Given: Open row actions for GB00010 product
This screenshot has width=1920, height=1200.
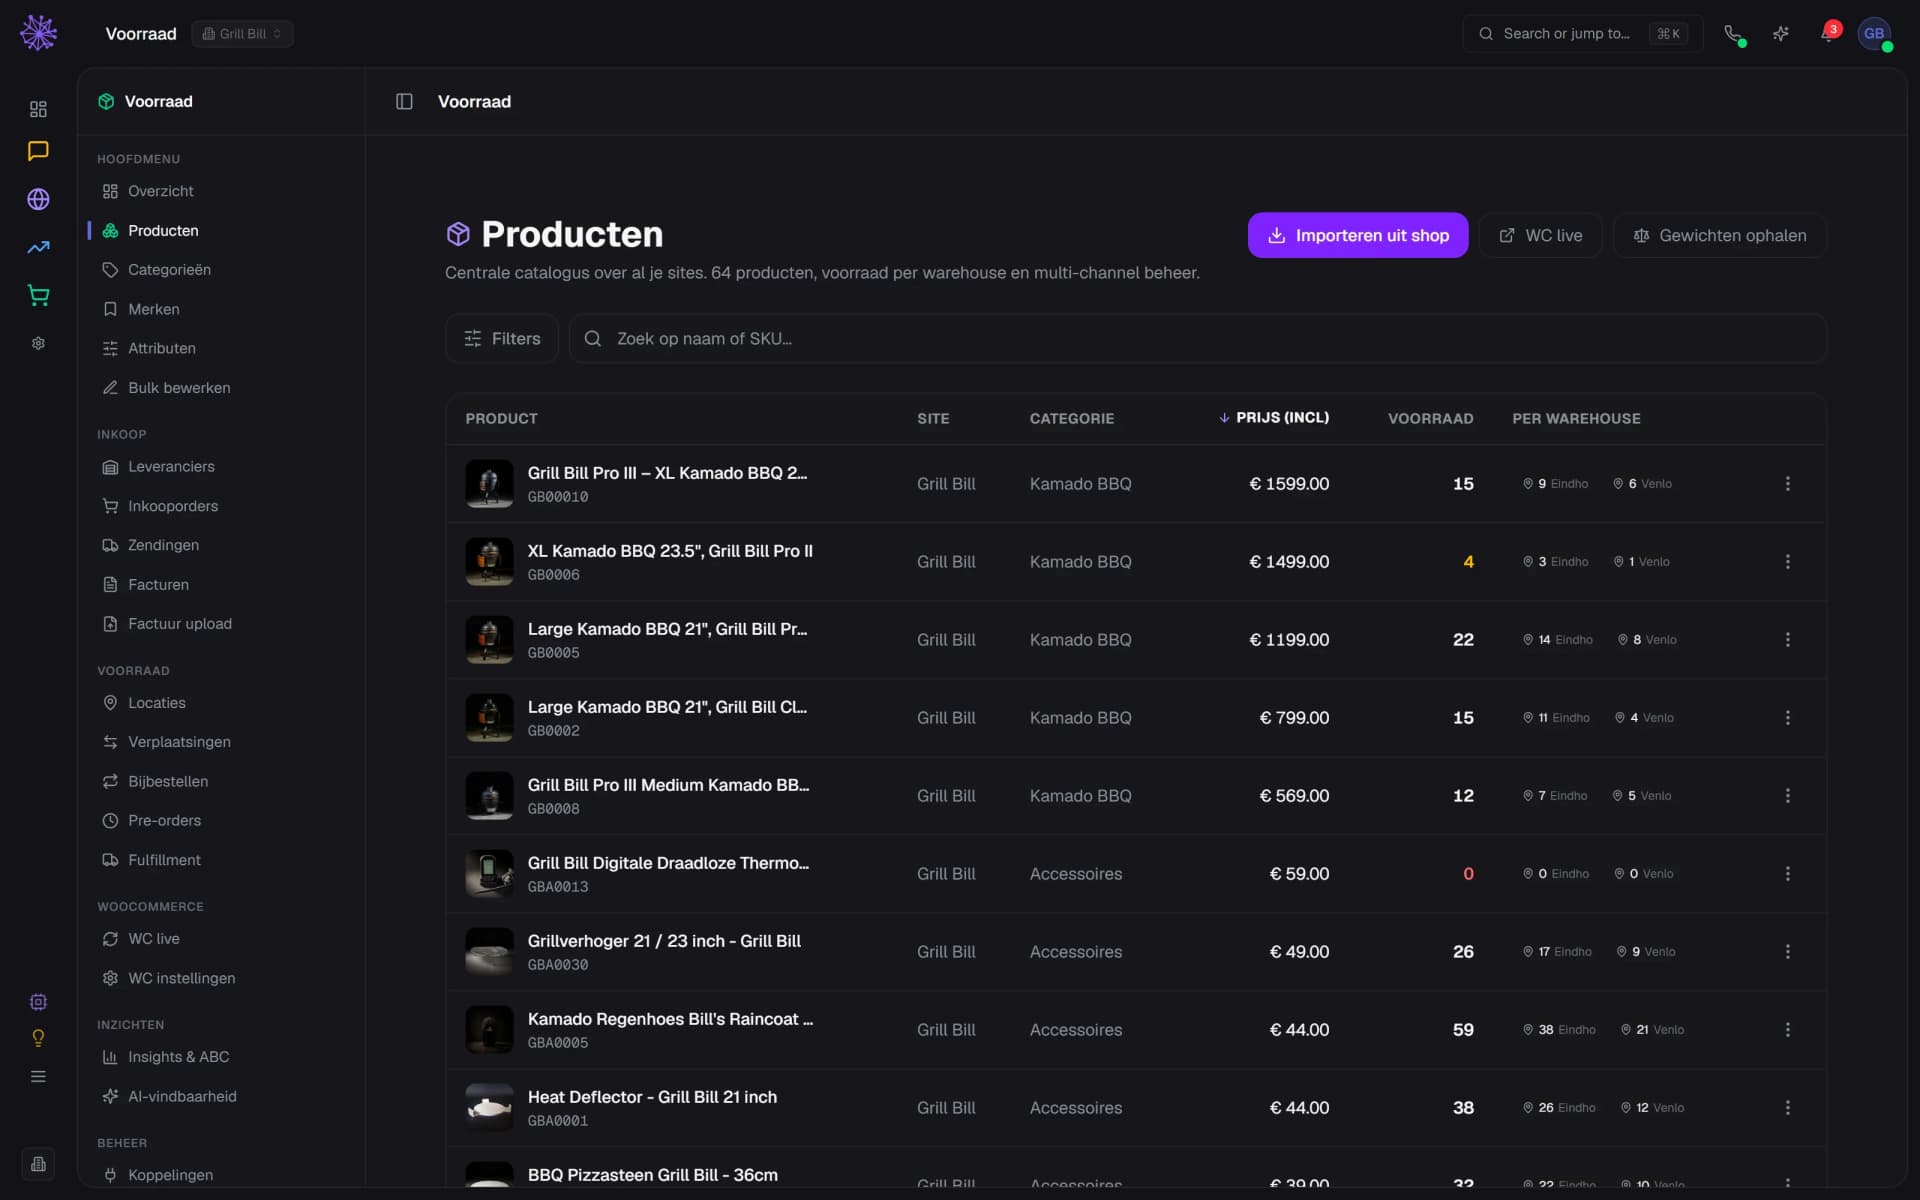Looking at the screenshot, I should point(1787,484).
